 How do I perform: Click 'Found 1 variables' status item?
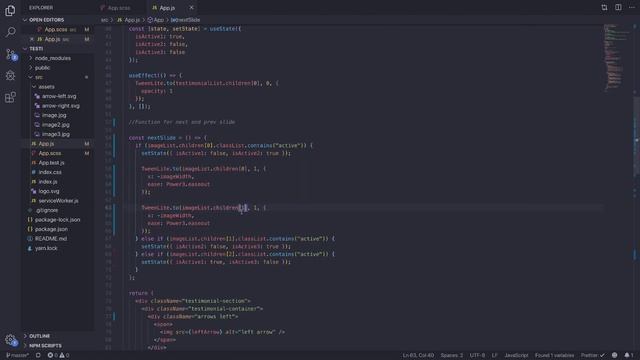coord(554,355)
